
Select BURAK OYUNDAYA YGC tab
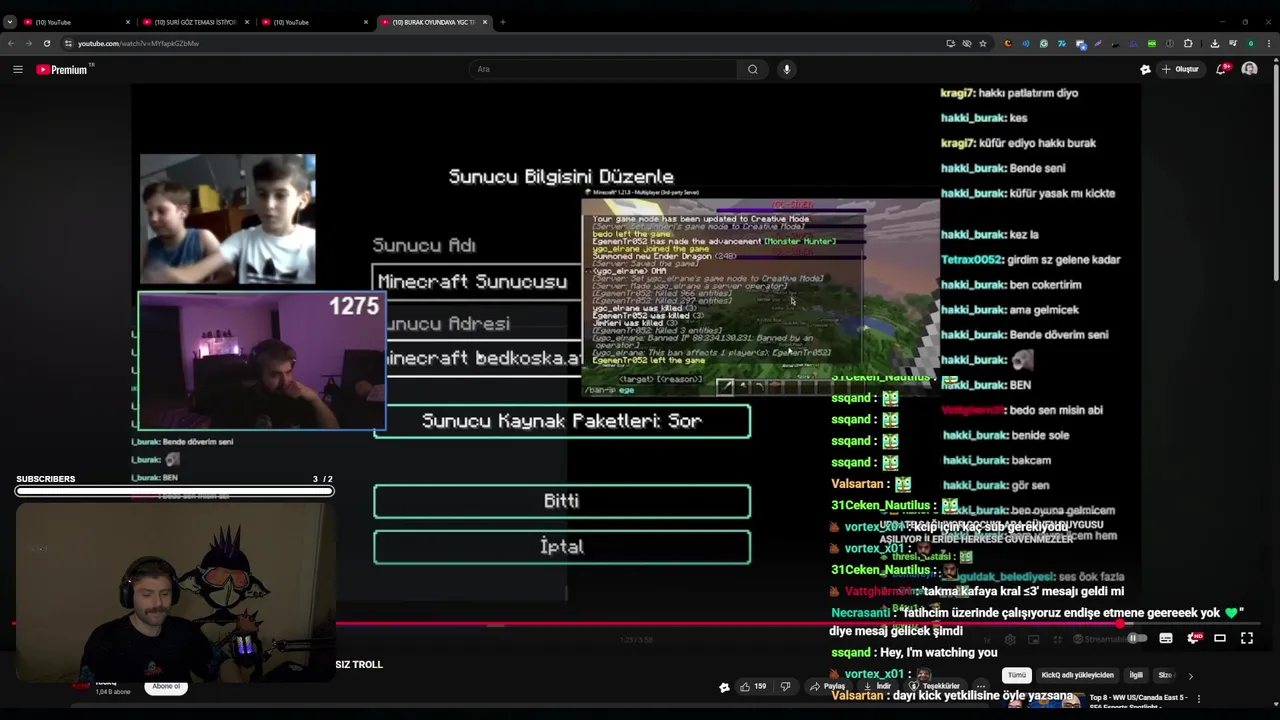433,22
